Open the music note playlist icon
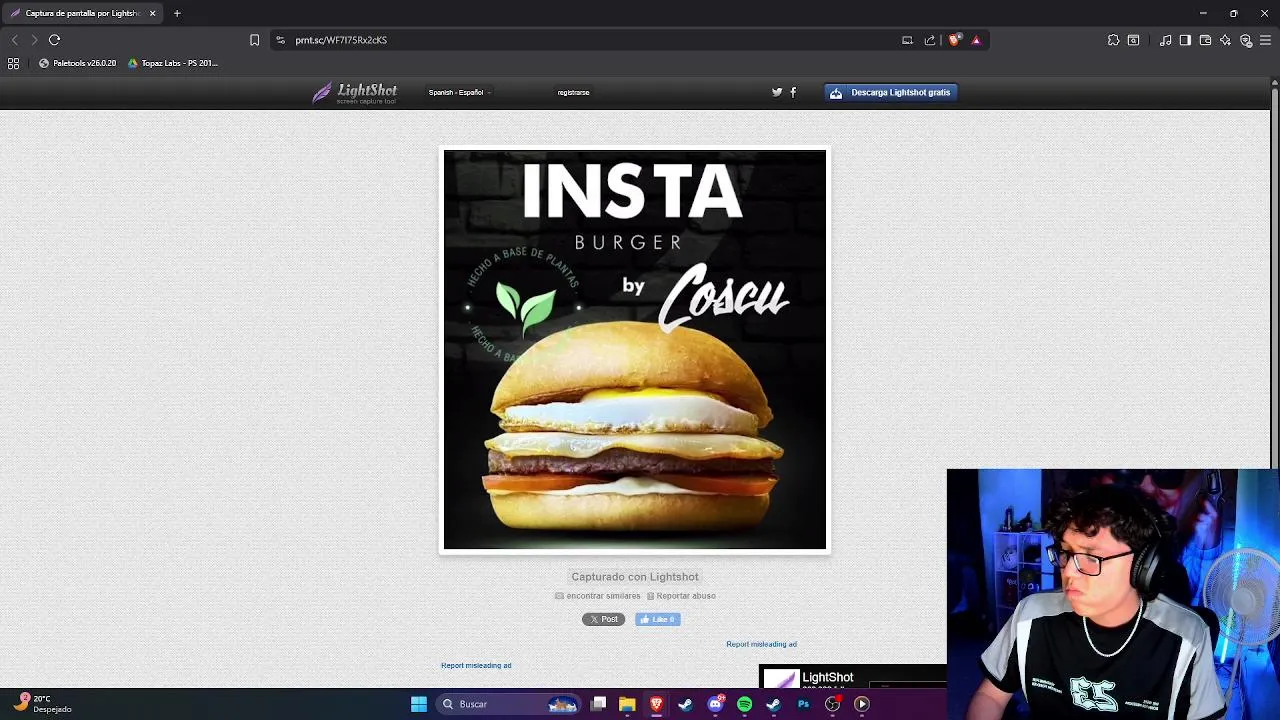The height and width of the screenshot is (720, 1280). click(1165, 40)
